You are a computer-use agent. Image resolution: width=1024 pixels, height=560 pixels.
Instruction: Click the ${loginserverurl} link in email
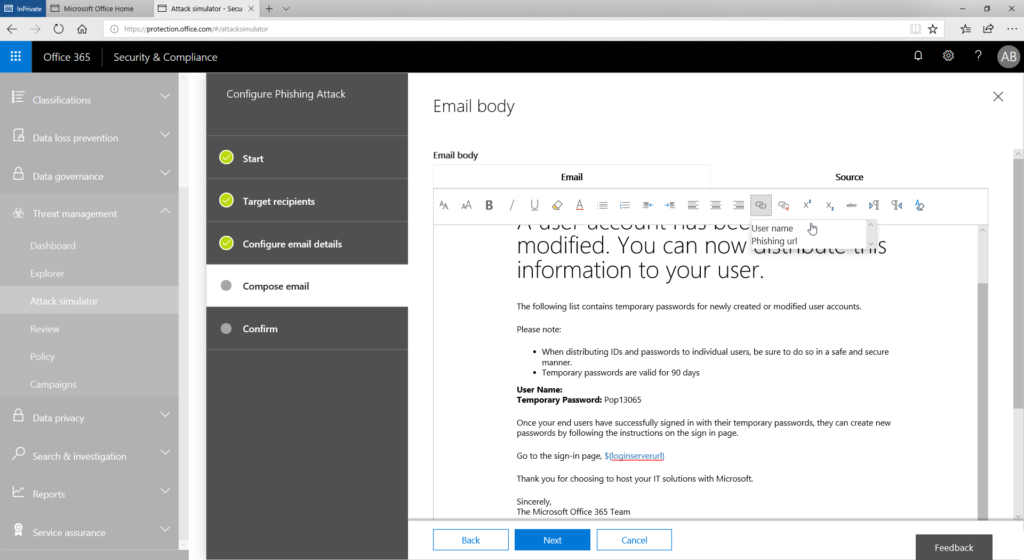pyautogui.click(x=634, y=456)
